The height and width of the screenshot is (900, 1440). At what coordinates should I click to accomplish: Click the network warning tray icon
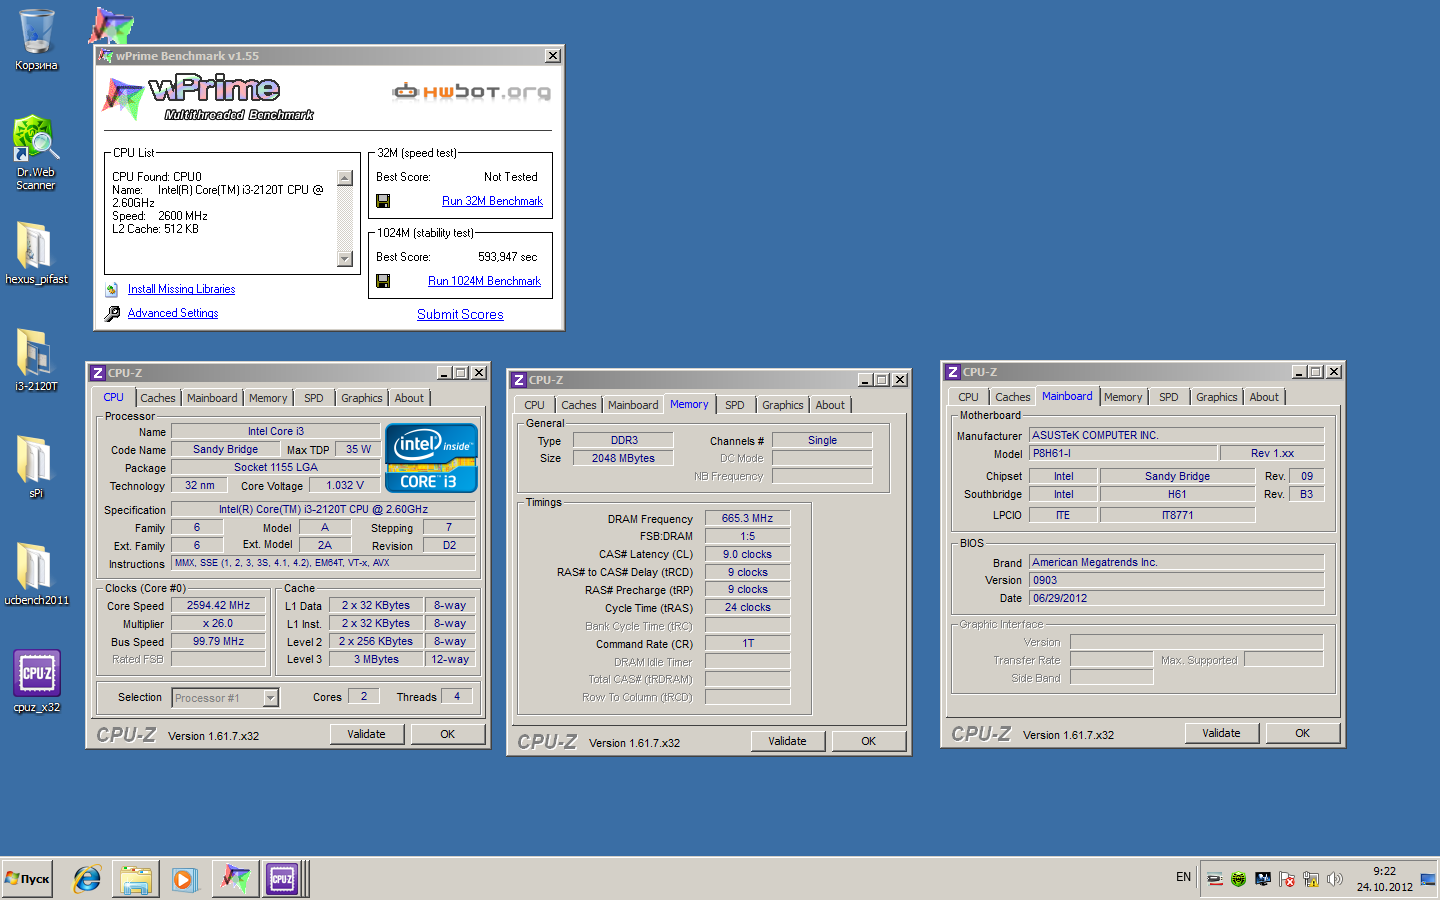click(1310, 879)
